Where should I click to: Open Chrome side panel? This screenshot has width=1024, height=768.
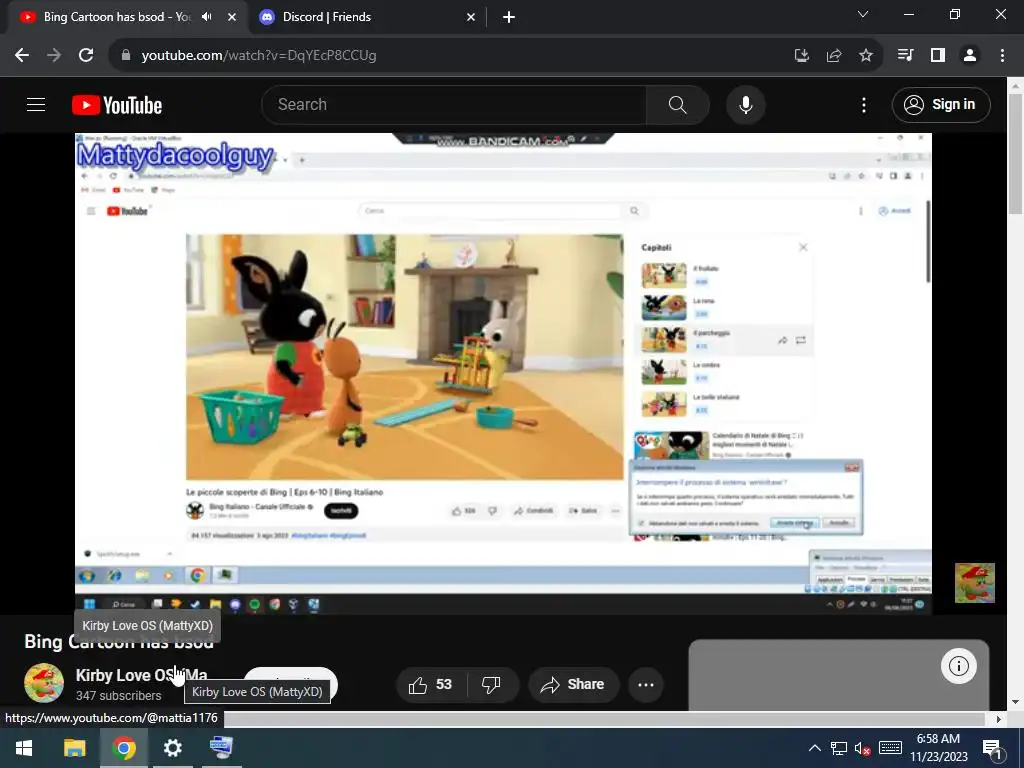click(938, 56)
